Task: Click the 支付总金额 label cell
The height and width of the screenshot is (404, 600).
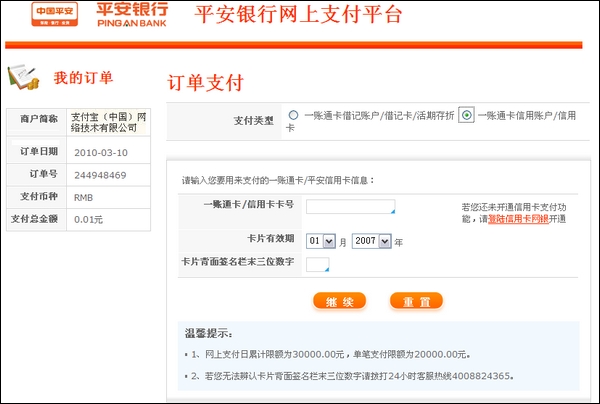Action: [37, 219]
